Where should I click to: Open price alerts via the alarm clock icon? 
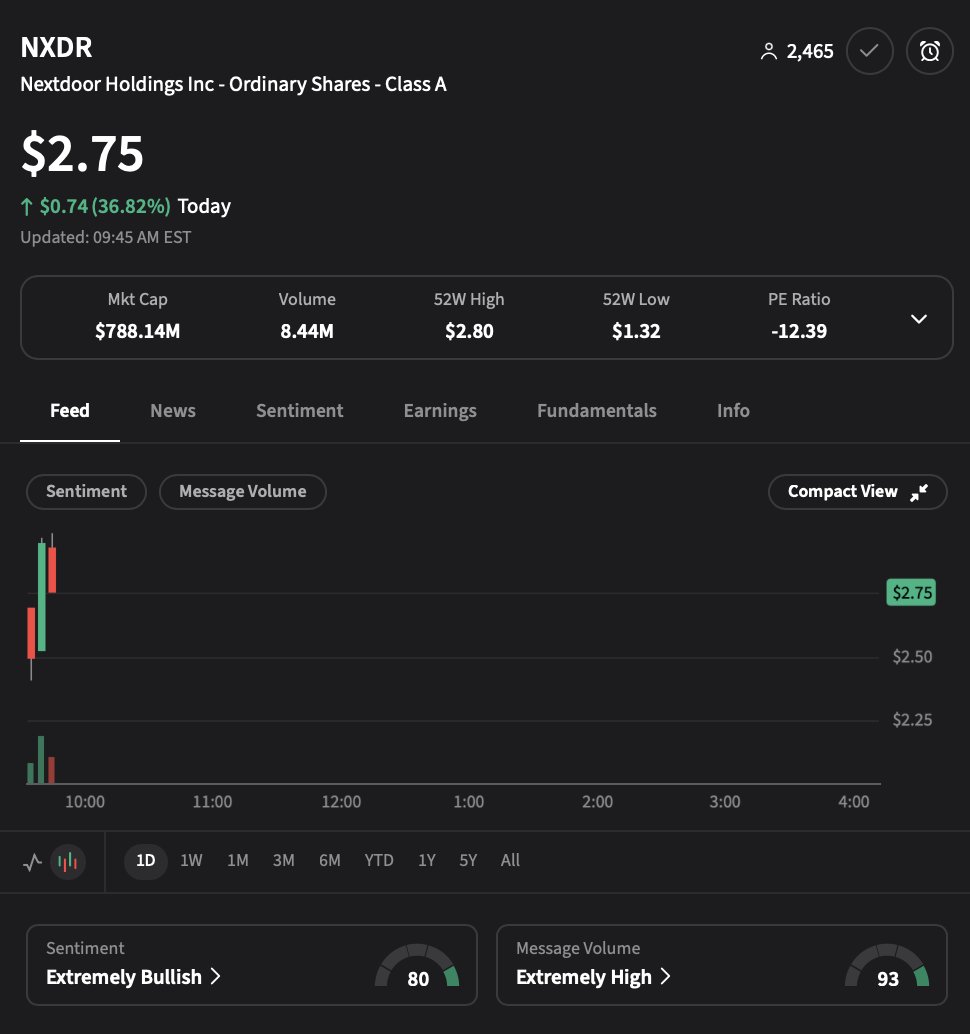point(929,50)
